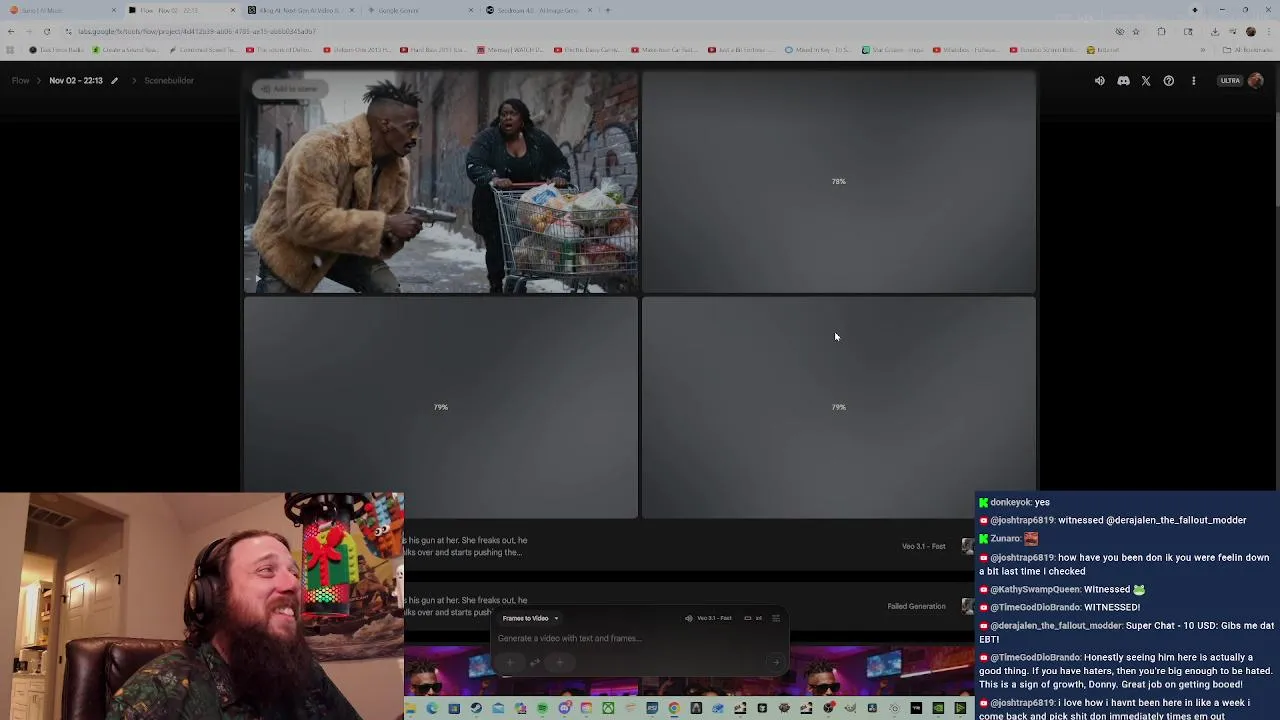This screenshot has width=1280, height=720.
Task: Close the Kling AI browser tab
Action: pos(351,10)
